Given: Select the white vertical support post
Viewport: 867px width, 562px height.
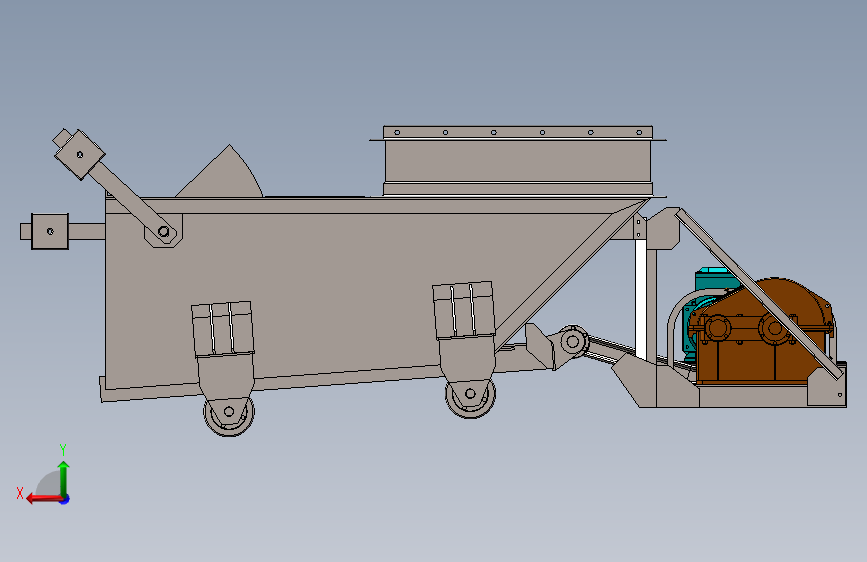Looking at the screenshot, I should tap(641, 299).
